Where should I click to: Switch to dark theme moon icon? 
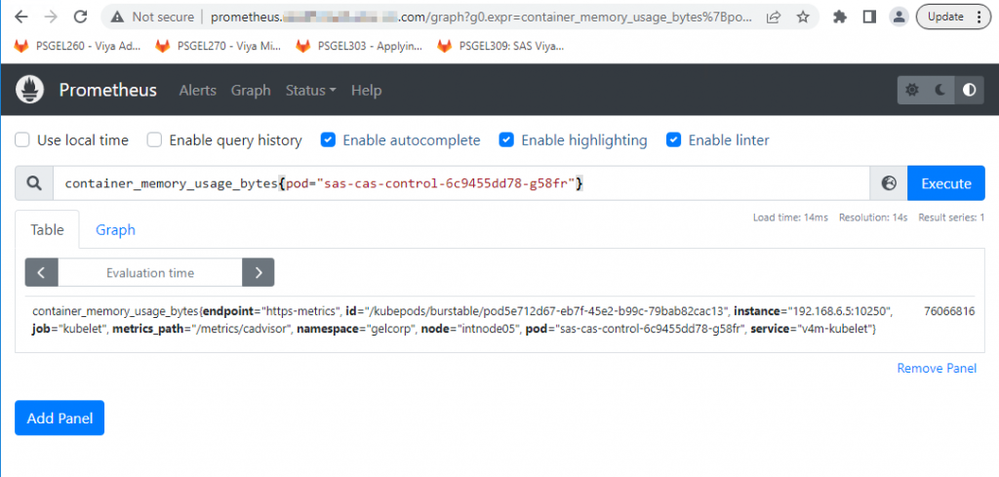pyautogui.click(x=940, y=90)
